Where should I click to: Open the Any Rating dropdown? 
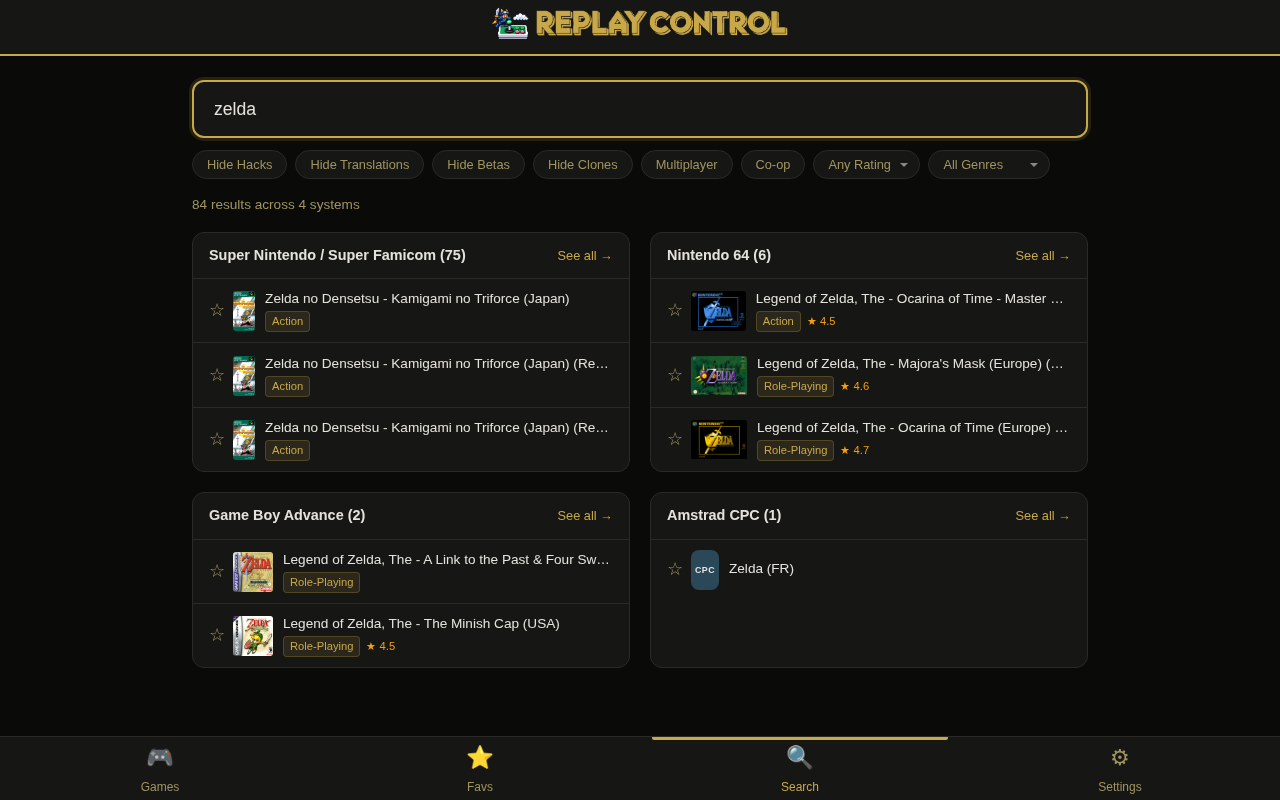pyautogui.click(x=866, y=165)
